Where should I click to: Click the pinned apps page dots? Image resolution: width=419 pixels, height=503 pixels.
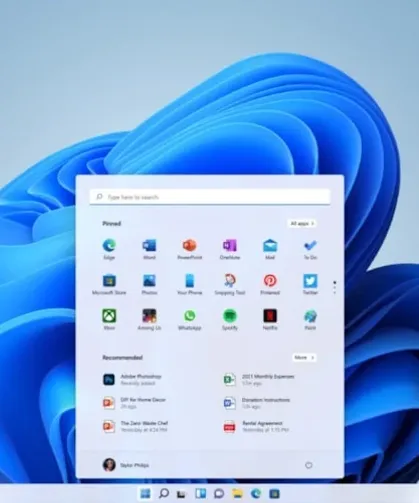335,287
